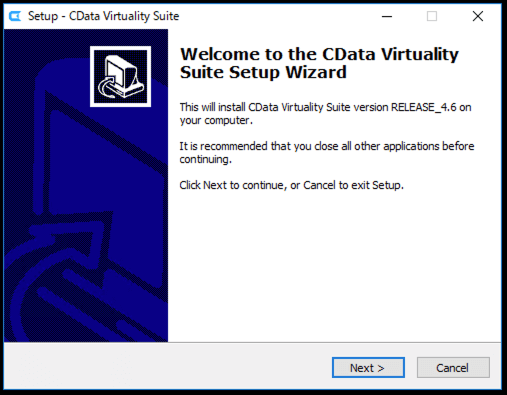Click the 'Click Next to continue' instruction line

pos(291,185)
